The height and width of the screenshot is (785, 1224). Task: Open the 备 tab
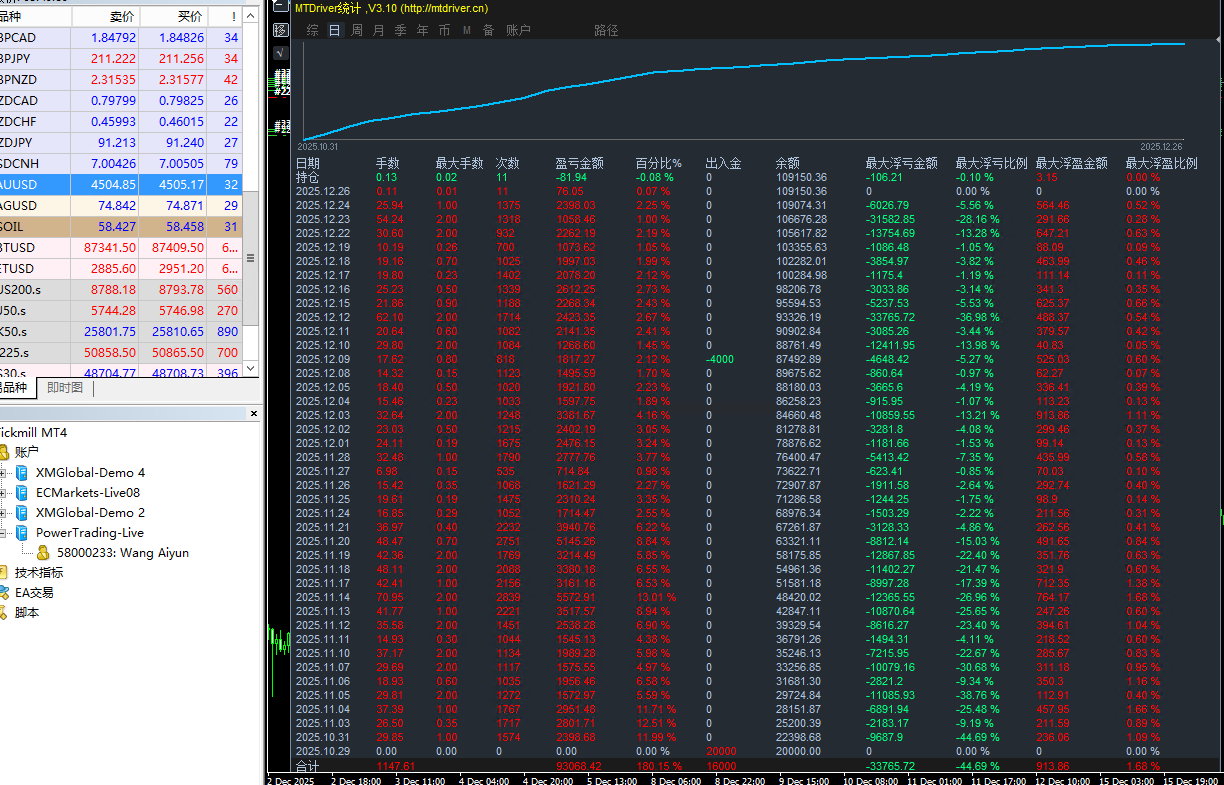pyautogui.click(x=489, y=31)
